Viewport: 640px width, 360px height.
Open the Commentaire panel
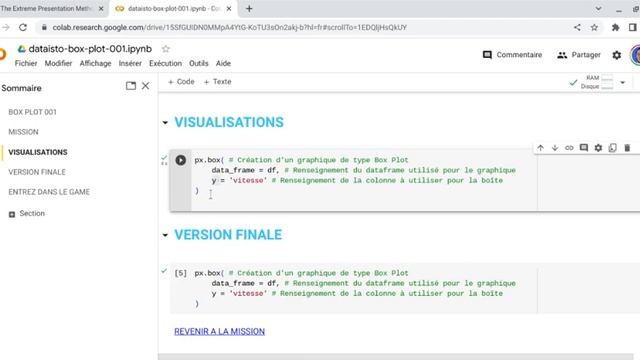[512, 55]
